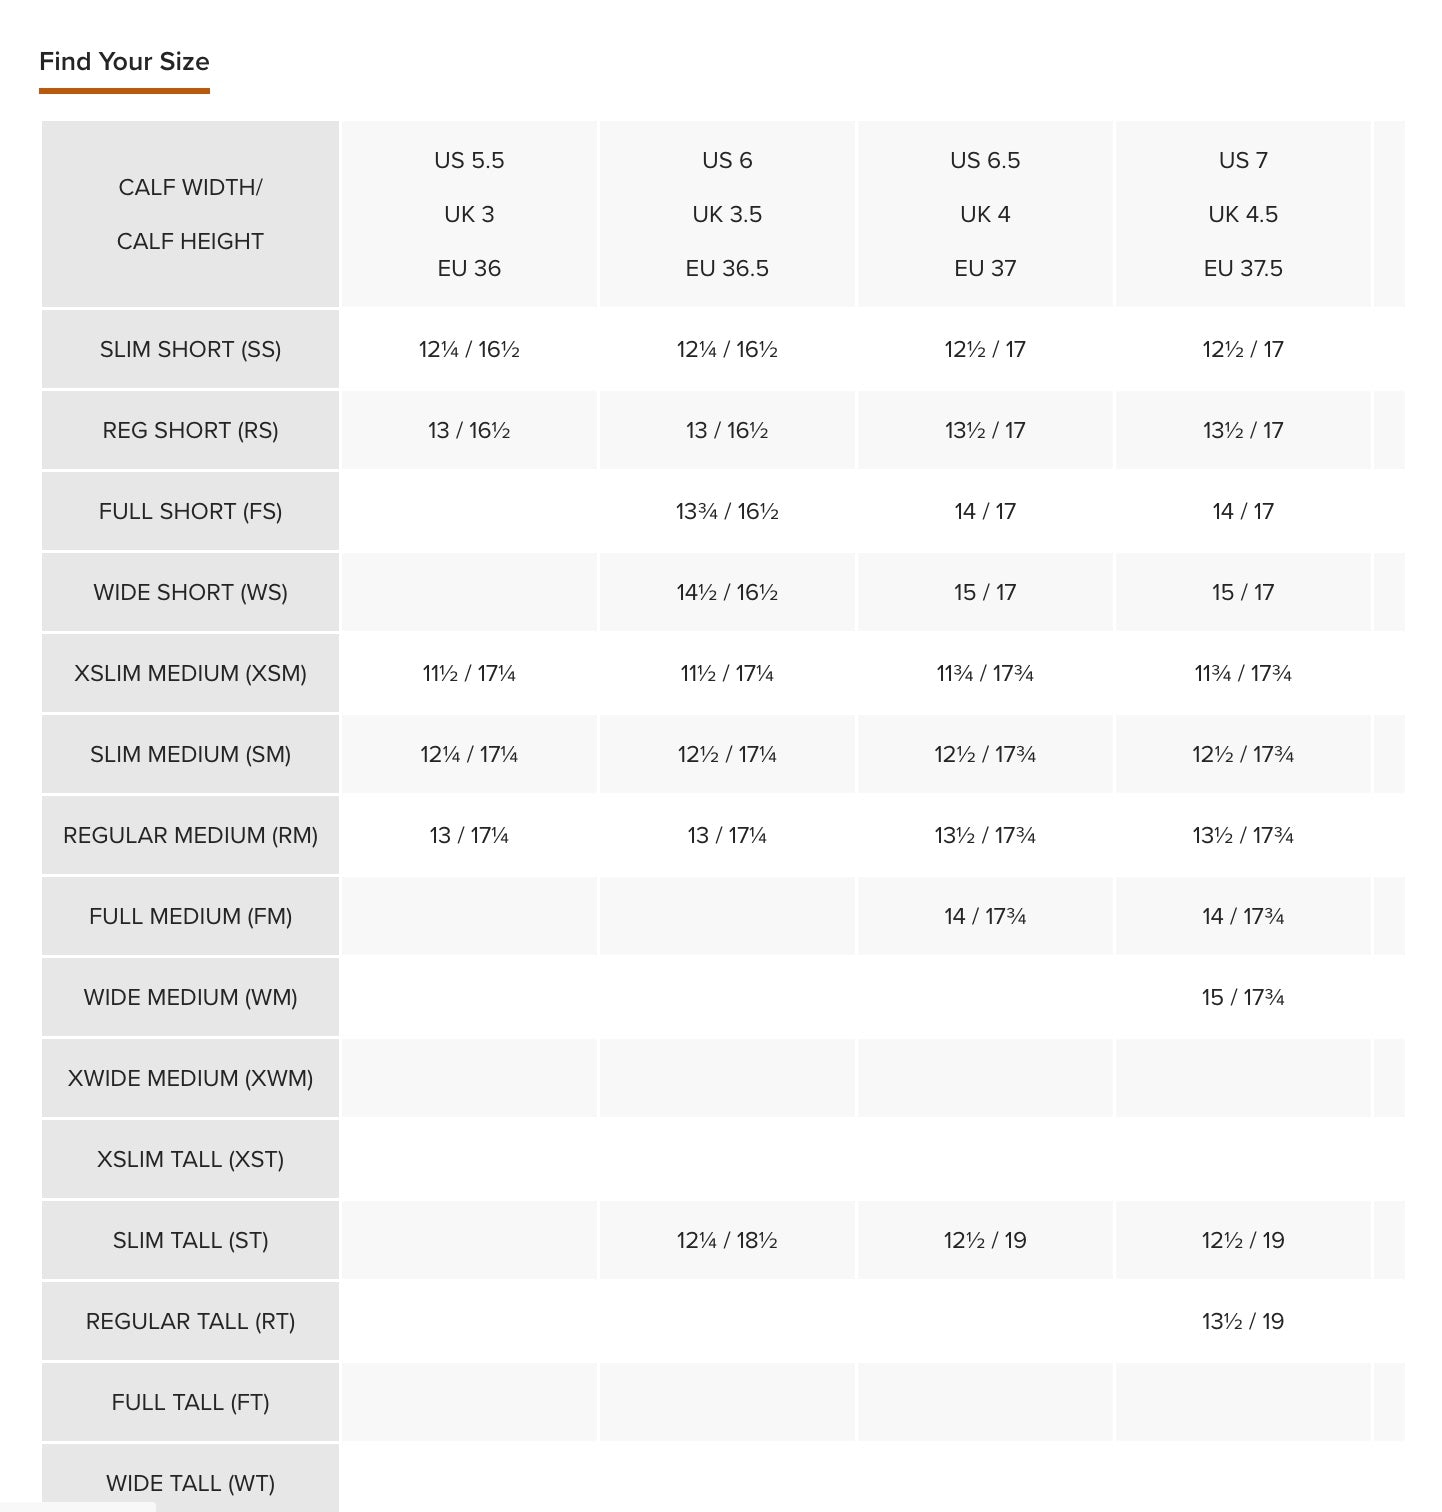
Task: Select the US 6 column header
Action: [x=727, y=214]
